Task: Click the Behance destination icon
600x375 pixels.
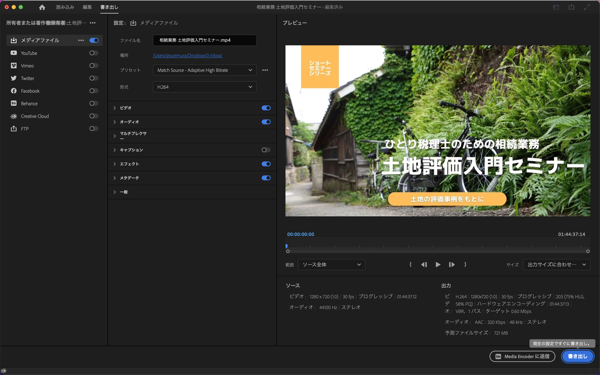Action: pos(14,103)
